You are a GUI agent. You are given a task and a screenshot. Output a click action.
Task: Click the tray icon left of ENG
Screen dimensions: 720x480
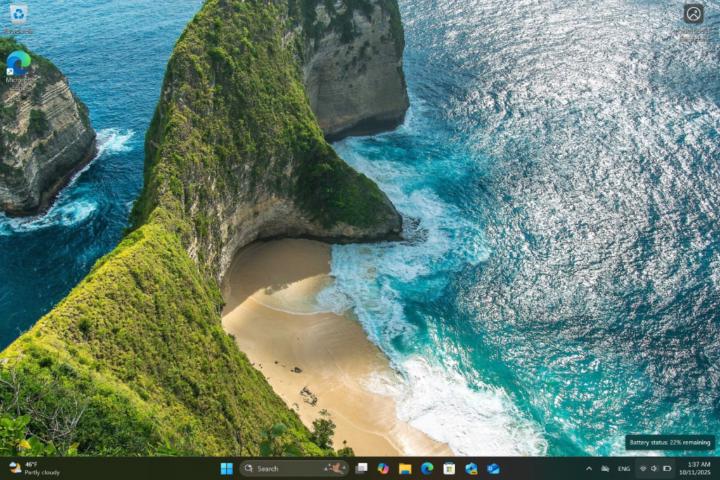coord(605,468)
